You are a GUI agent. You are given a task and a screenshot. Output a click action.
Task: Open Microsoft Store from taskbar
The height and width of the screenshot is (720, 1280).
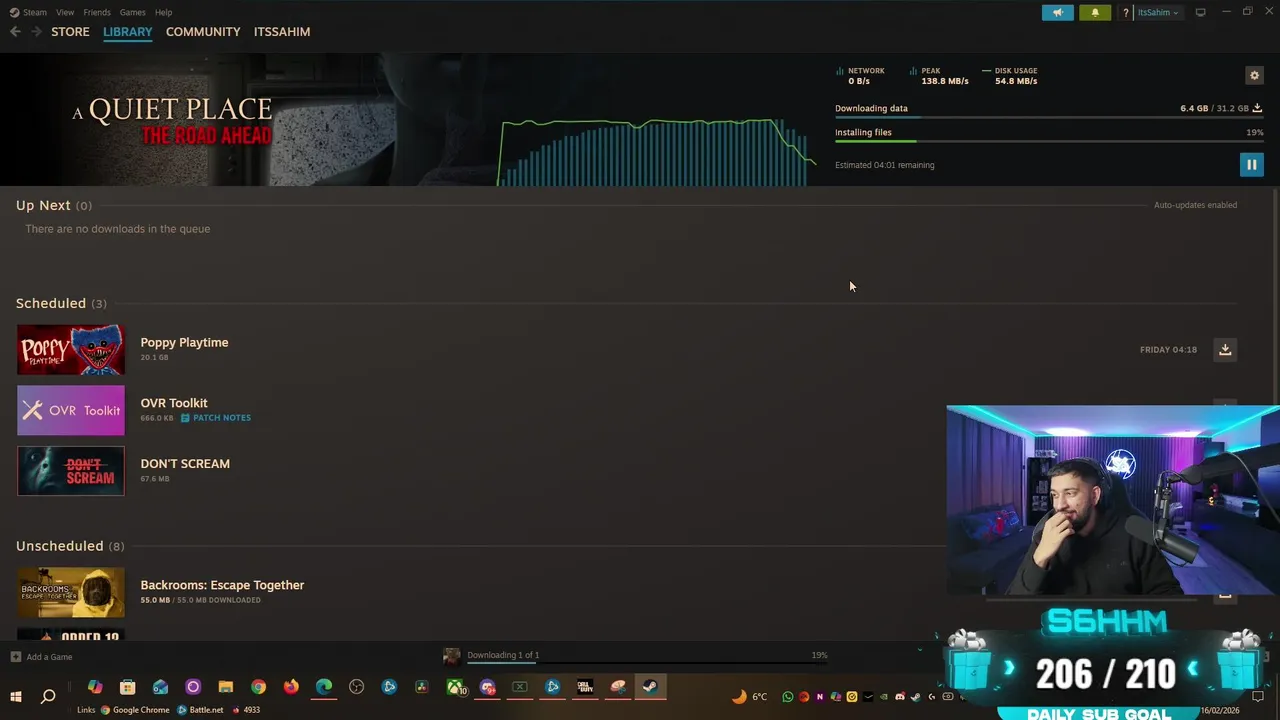pyautogui.click(x=127, y=687)
